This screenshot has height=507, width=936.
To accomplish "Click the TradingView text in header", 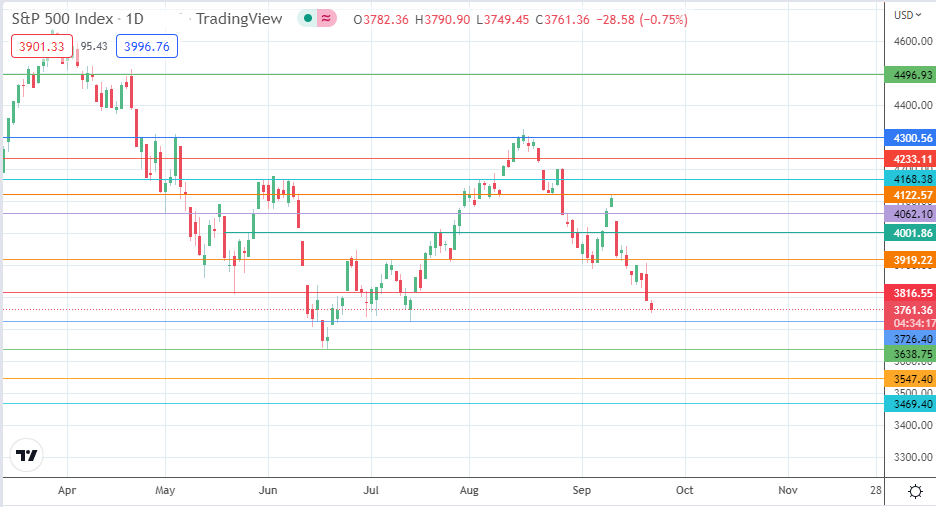I will [239, 19].
